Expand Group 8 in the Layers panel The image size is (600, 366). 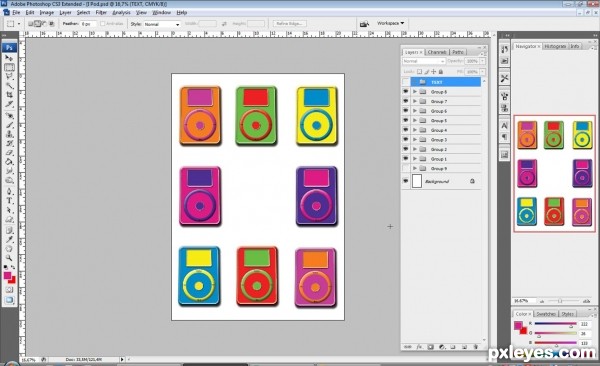point(415,92)
